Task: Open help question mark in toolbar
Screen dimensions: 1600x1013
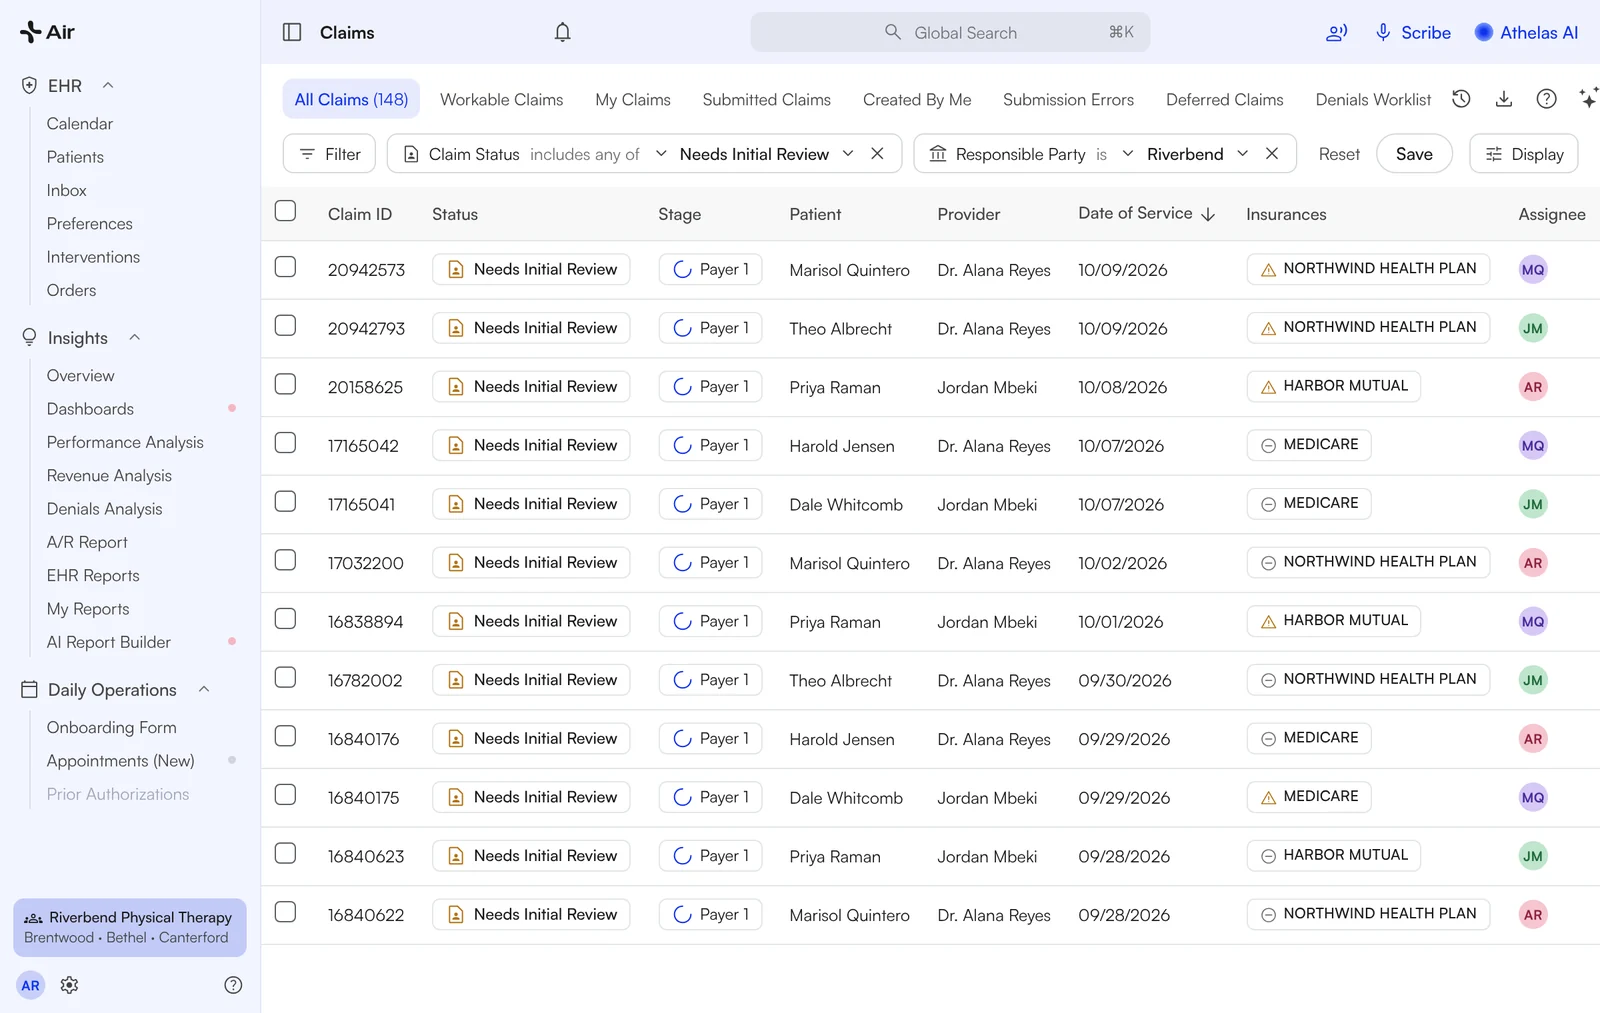Action: coord(1546,99)
